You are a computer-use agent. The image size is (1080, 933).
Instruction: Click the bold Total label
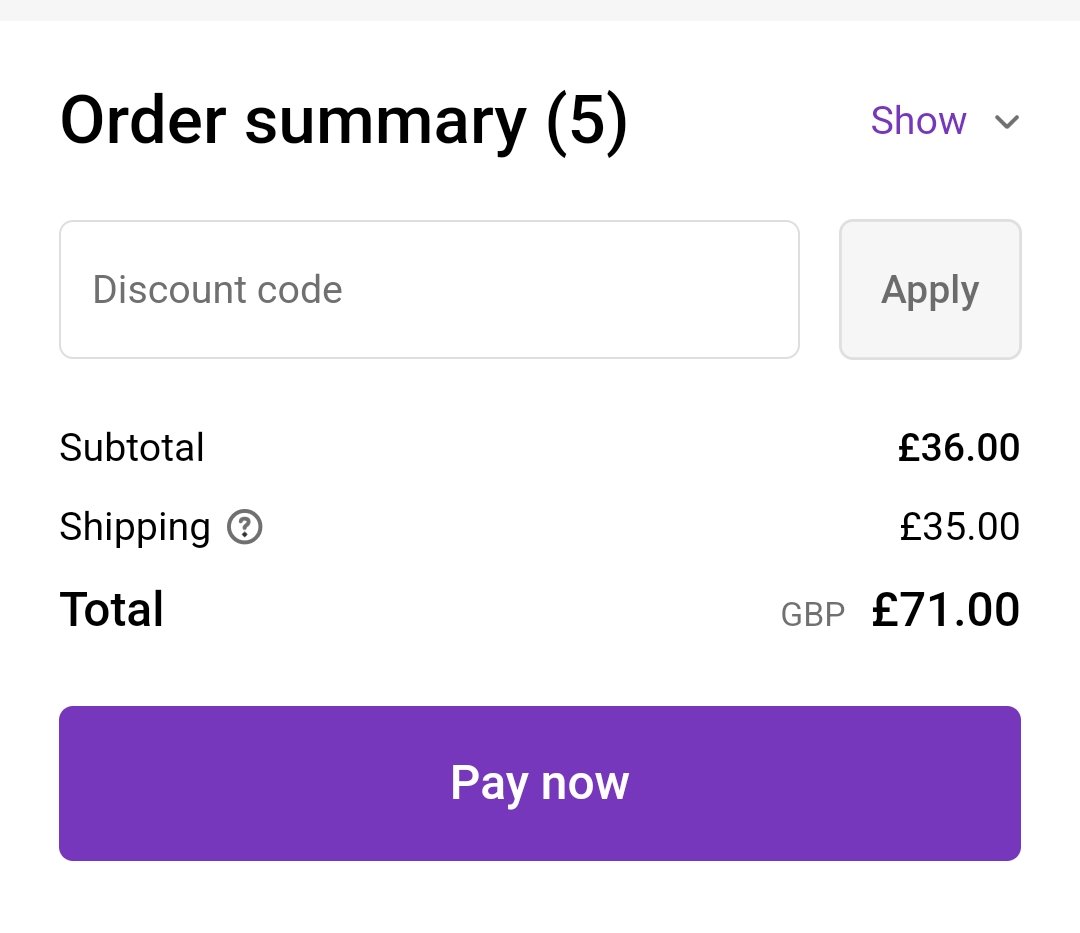click(112, 609)
